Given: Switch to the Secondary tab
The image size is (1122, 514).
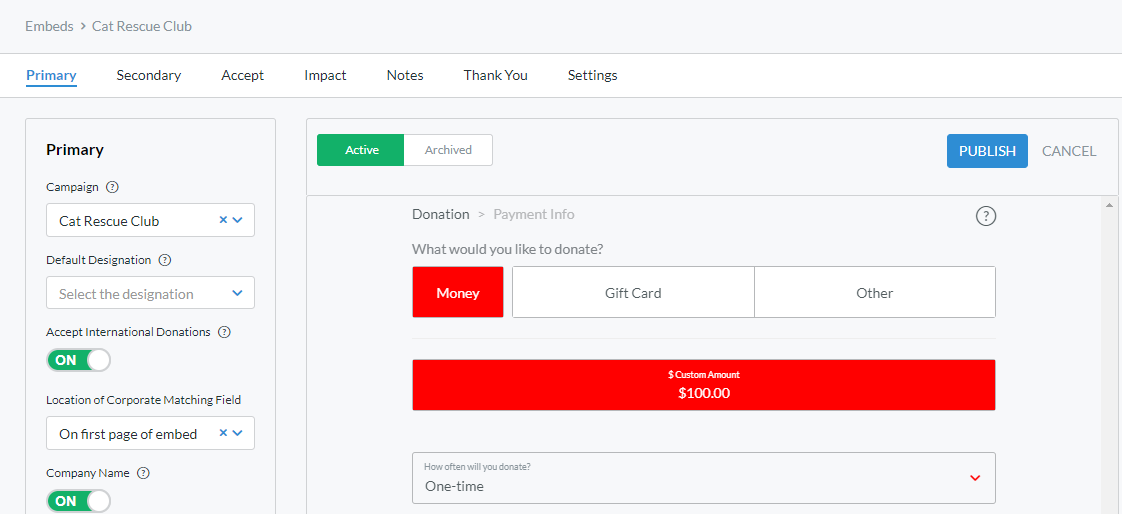Looking at the screenshot, I should [149, 75].
